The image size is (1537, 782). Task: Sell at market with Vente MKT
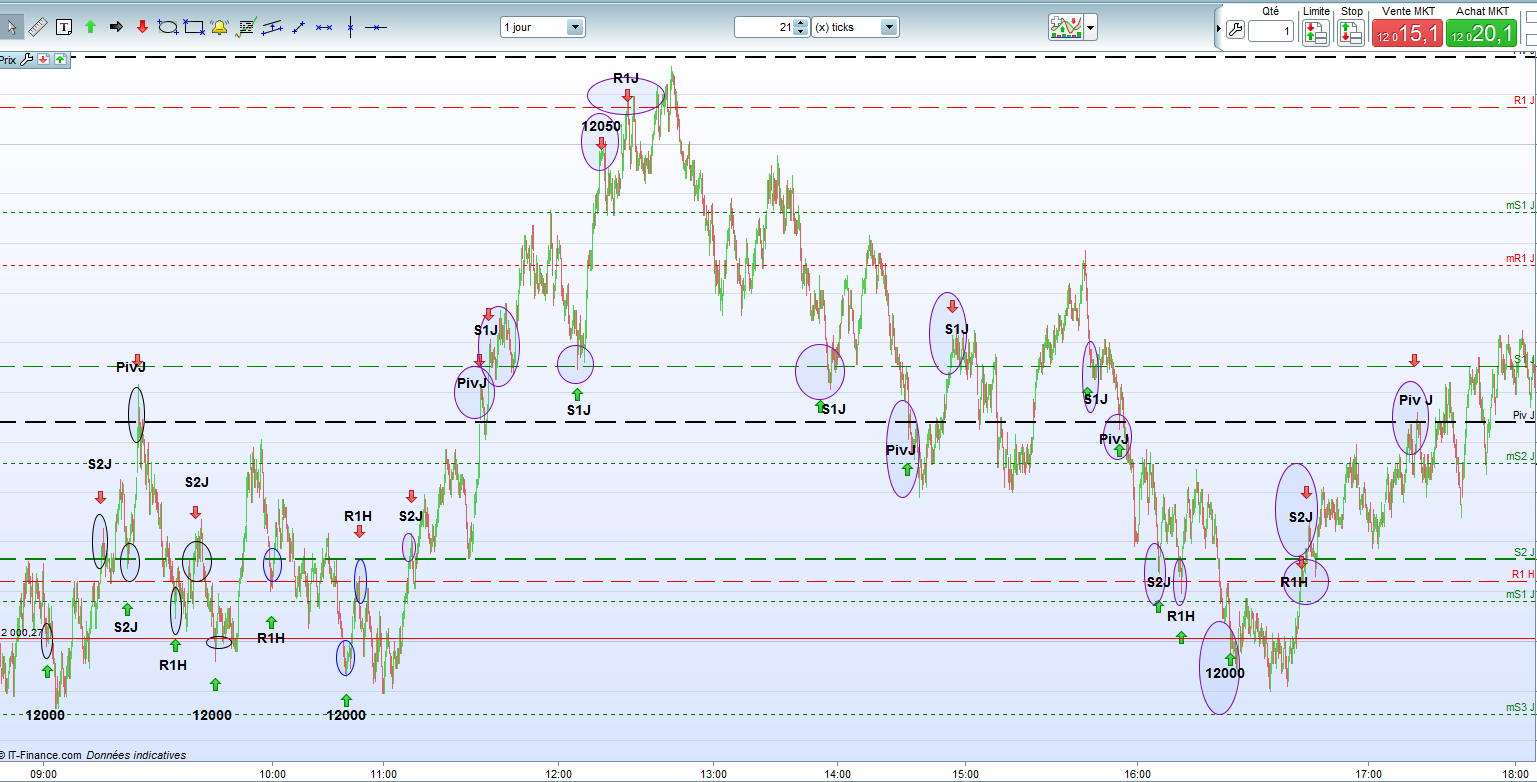pyautogui.click(x=1407, y=32)
